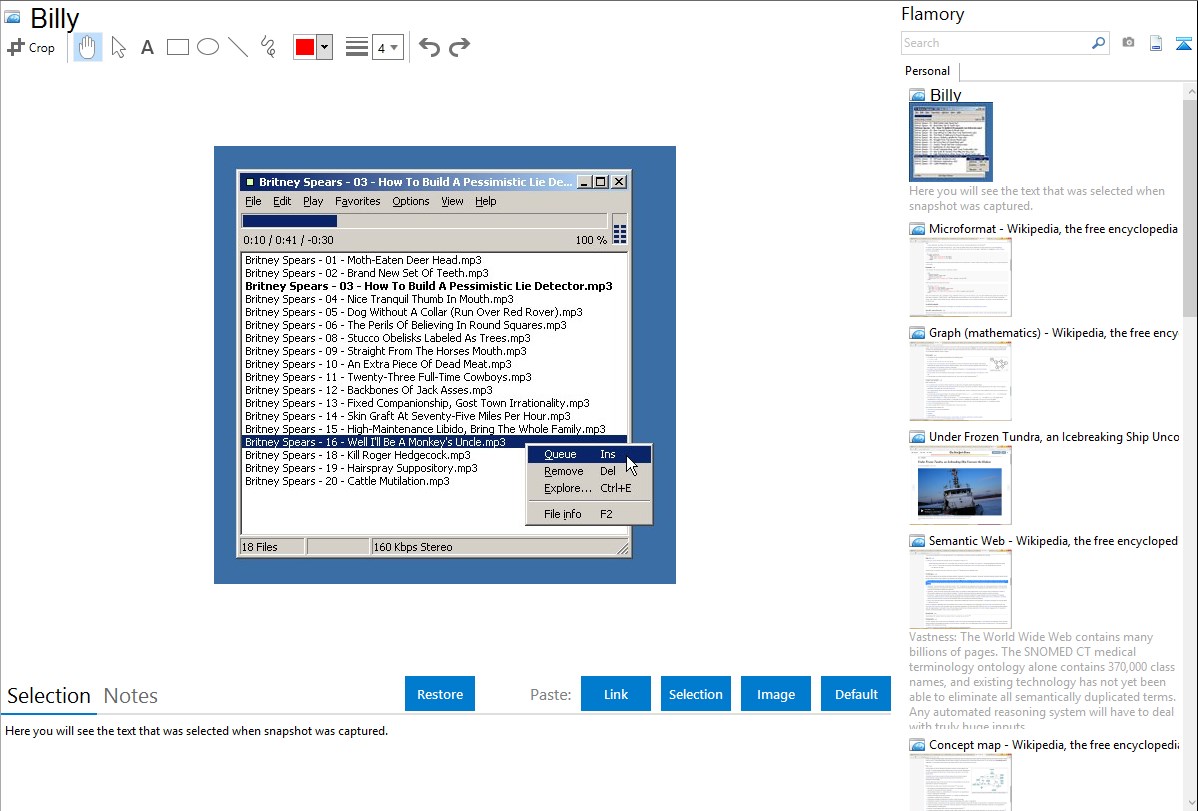The width and height of the screenshot is (1198, 811).
Task: Select the Crop tool
Action: 31,47
